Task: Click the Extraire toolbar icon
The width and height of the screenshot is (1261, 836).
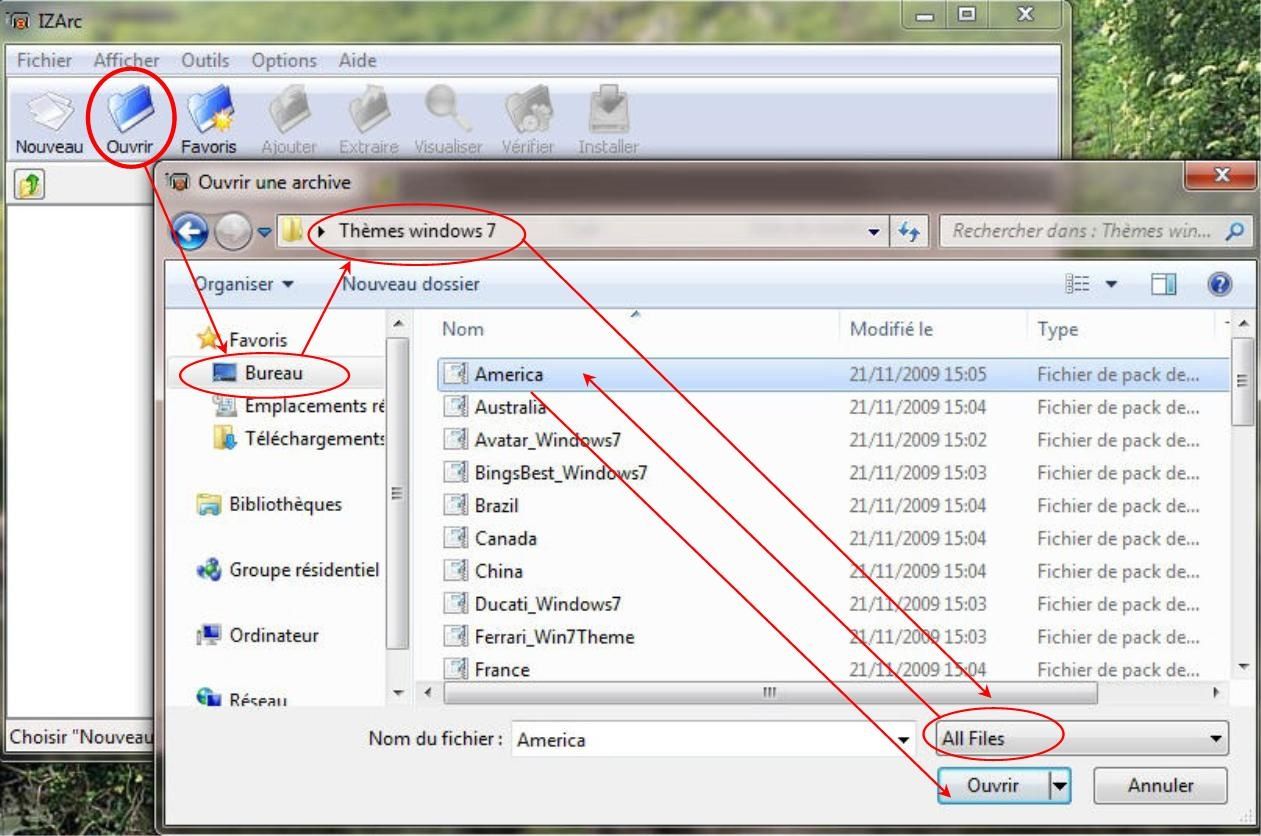Action: point(369,109)
